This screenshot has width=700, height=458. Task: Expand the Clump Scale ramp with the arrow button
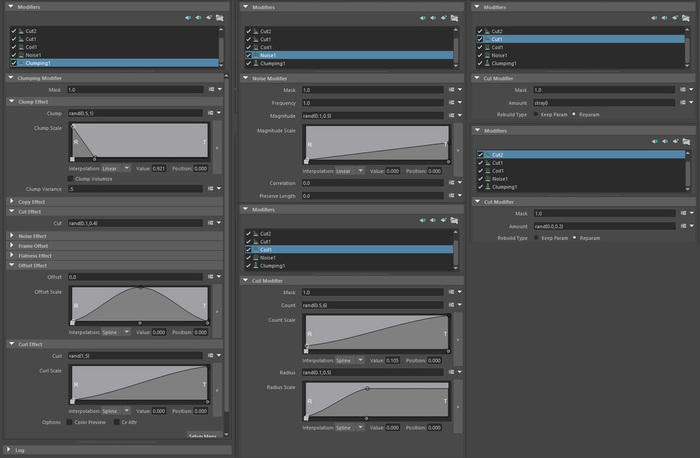[219, 147]
